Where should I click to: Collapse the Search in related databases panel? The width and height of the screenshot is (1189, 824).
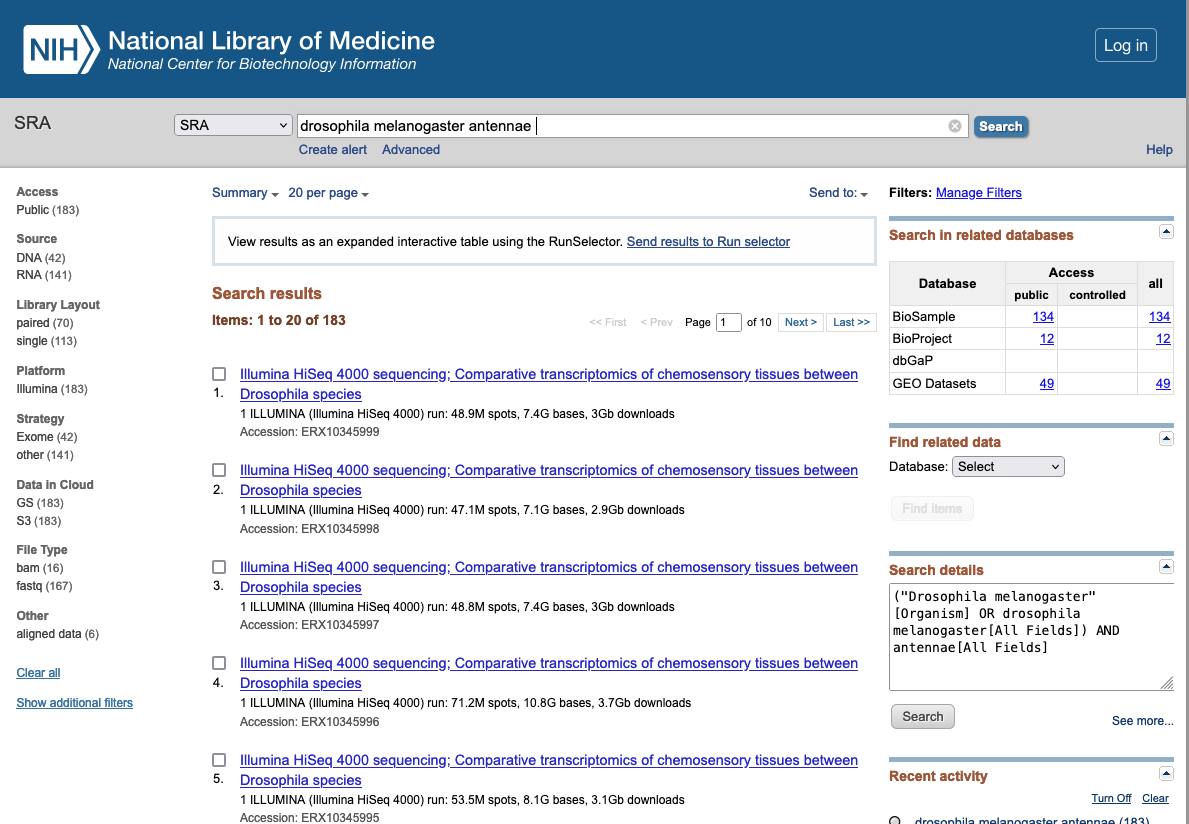[1165, 232]
